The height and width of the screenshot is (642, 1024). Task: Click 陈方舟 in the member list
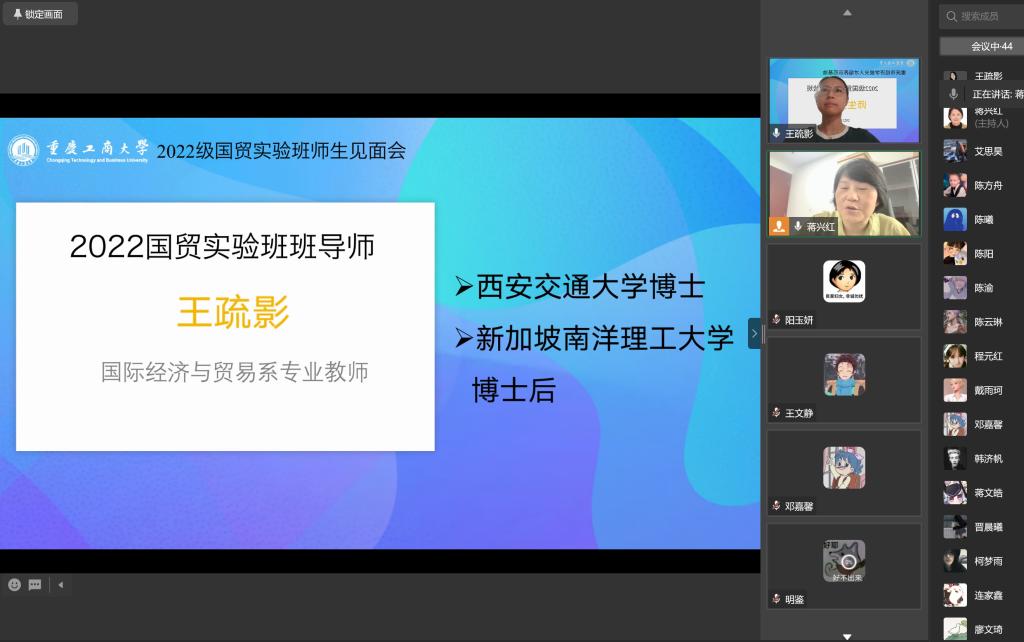click(x=988, y=186)
